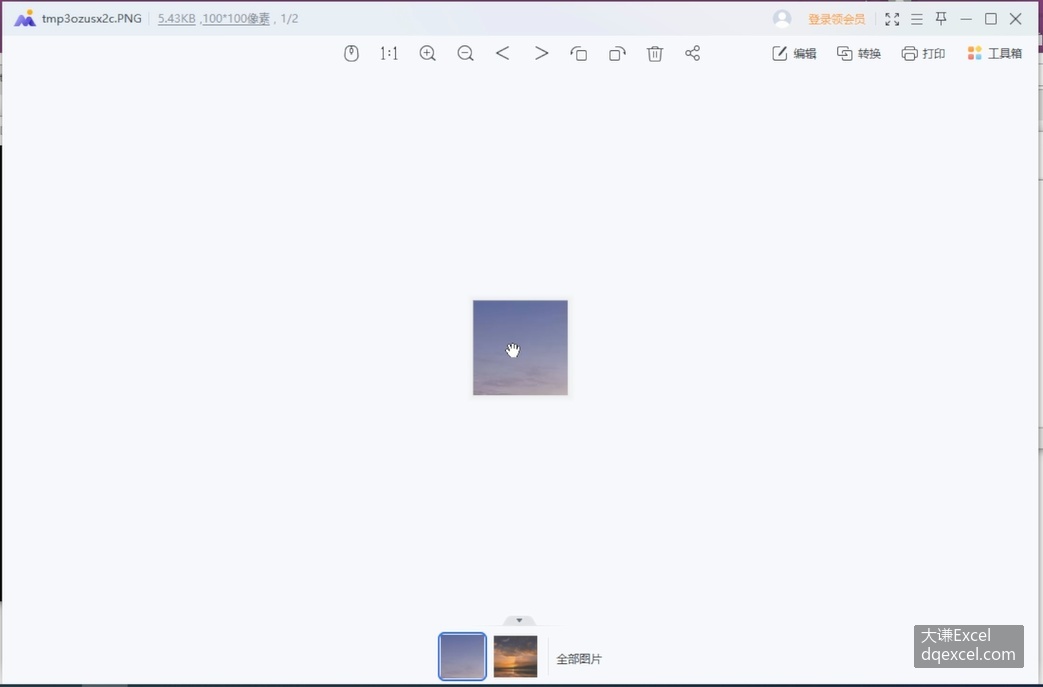This screenshot has height=687, width=1043.
Task: Open the 编辑 edit tool
Action: tap(794, 53)
